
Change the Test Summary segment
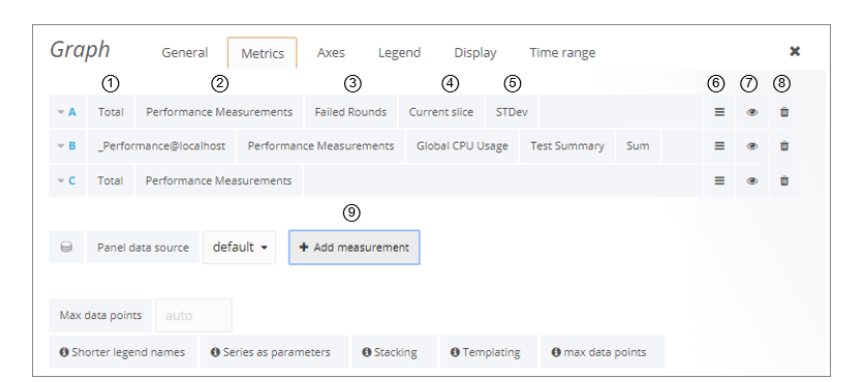tap(567, 146)
